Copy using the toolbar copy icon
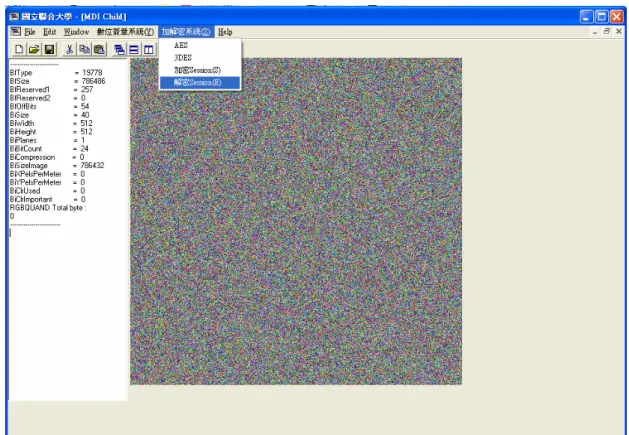 pos(84,49)
